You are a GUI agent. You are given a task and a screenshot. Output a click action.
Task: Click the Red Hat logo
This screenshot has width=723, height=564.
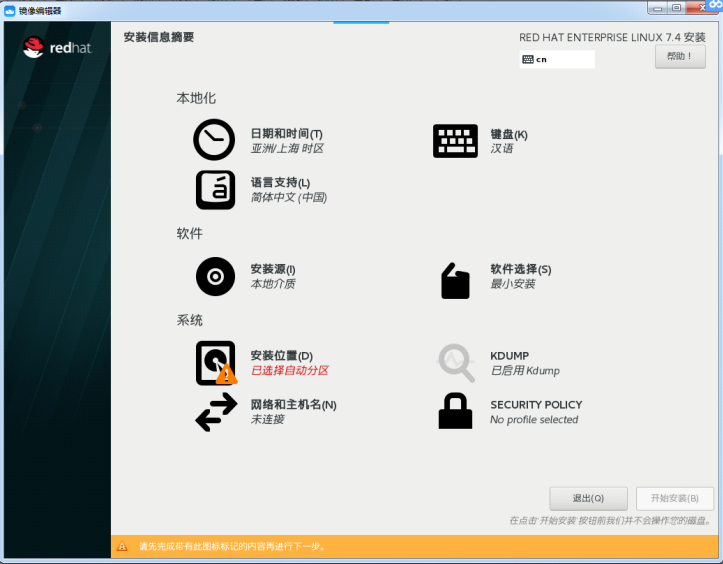coord(57,46)
